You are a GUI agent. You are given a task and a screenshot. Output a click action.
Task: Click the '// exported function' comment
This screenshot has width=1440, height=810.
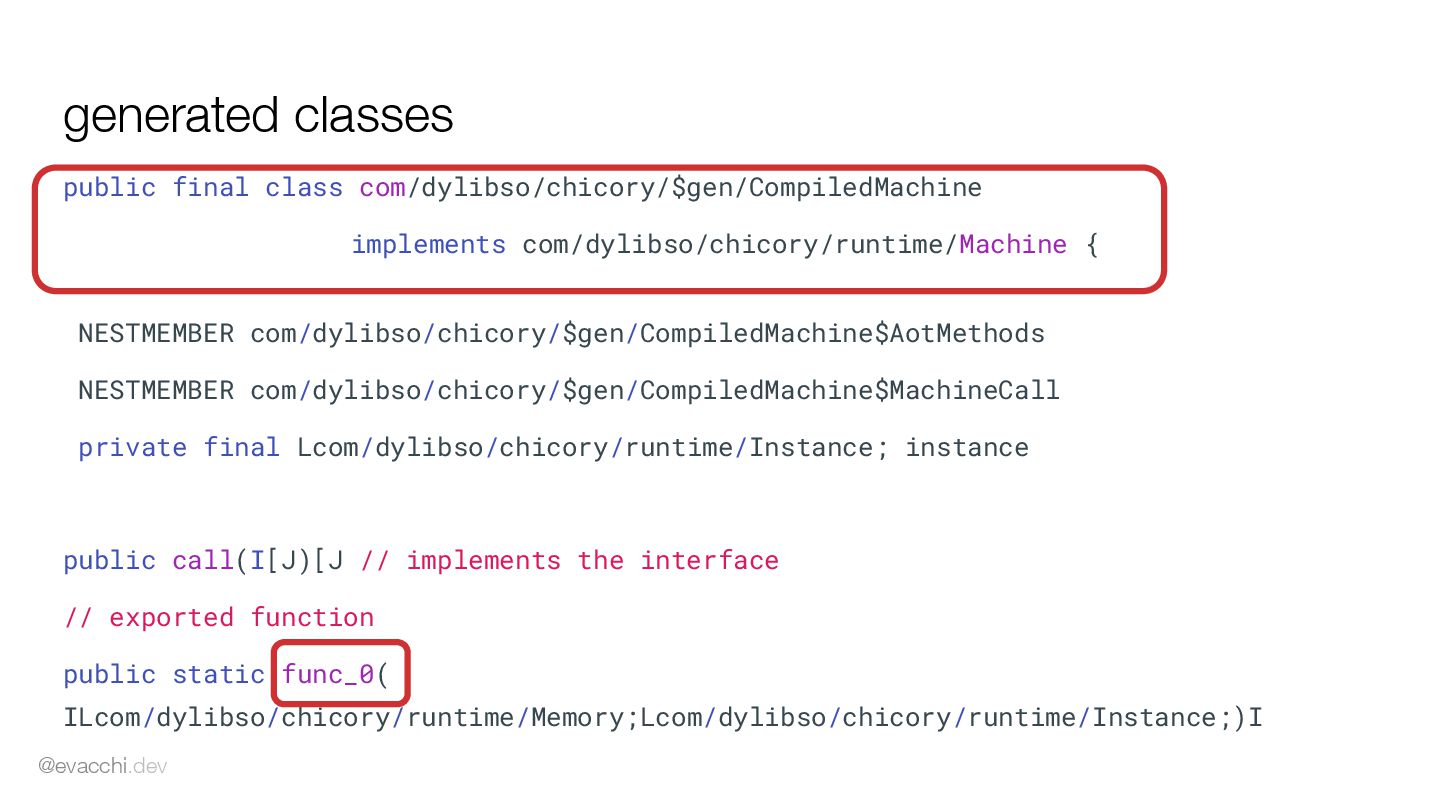coord(219,618)
